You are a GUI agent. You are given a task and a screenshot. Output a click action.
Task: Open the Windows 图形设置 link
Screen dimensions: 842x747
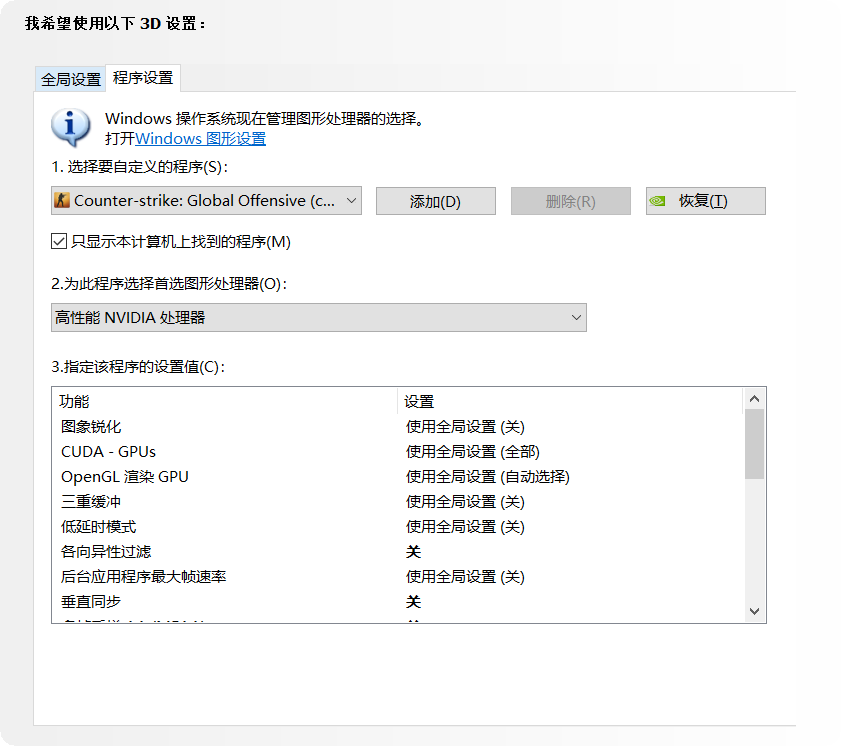coord(200,139)
